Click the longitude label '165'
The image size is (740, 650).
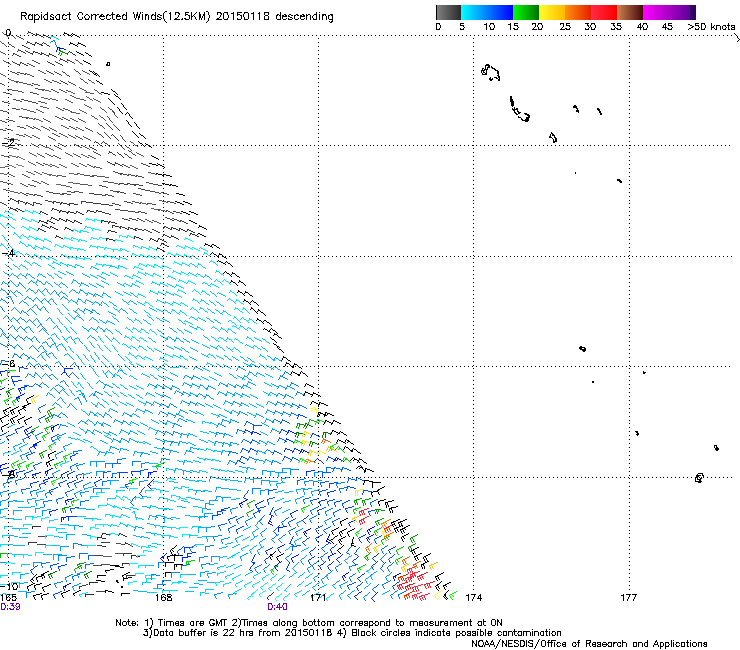pyautogui.click(x=8, y=598)
